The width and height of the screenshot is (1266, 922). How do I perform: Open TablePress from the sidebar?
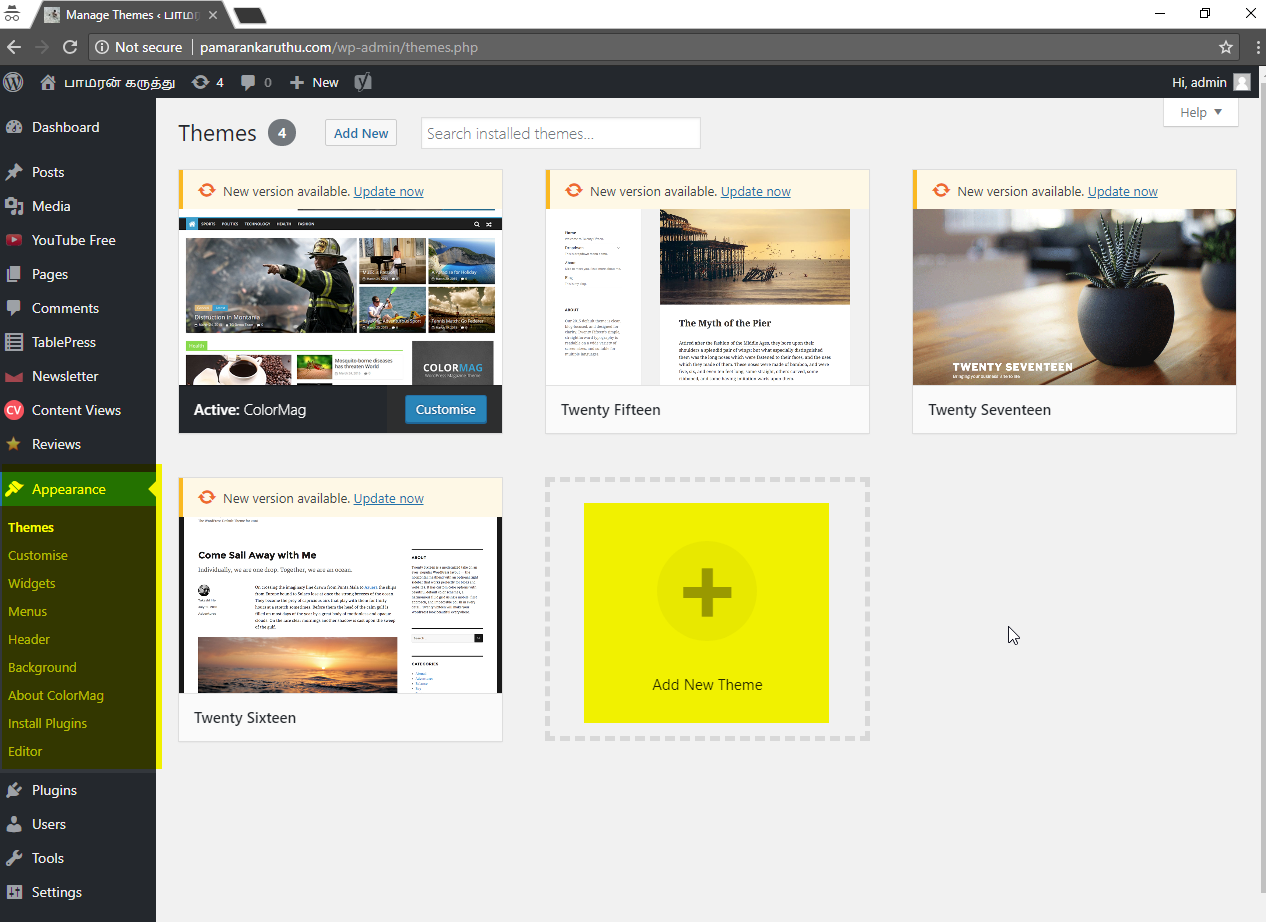pos(63,342)
